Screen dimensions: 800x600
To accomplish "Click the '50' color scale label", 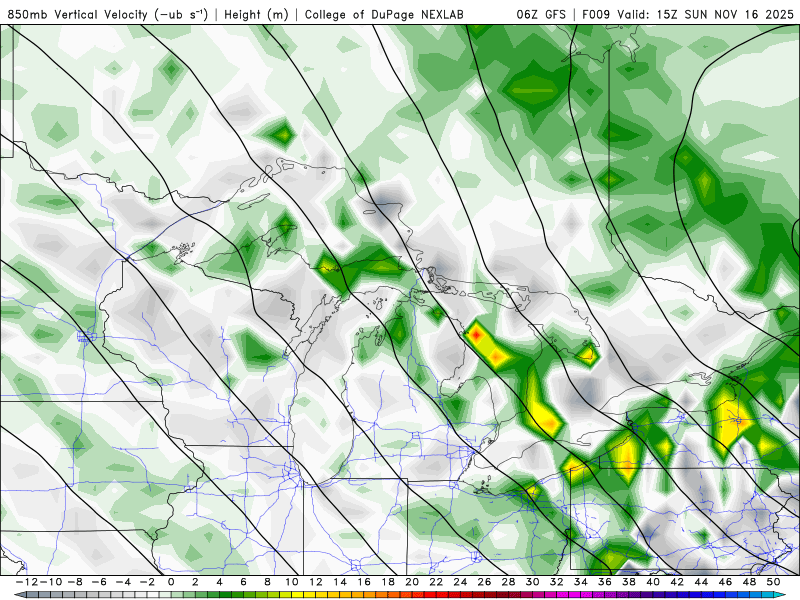I will (x=773, y=582).
